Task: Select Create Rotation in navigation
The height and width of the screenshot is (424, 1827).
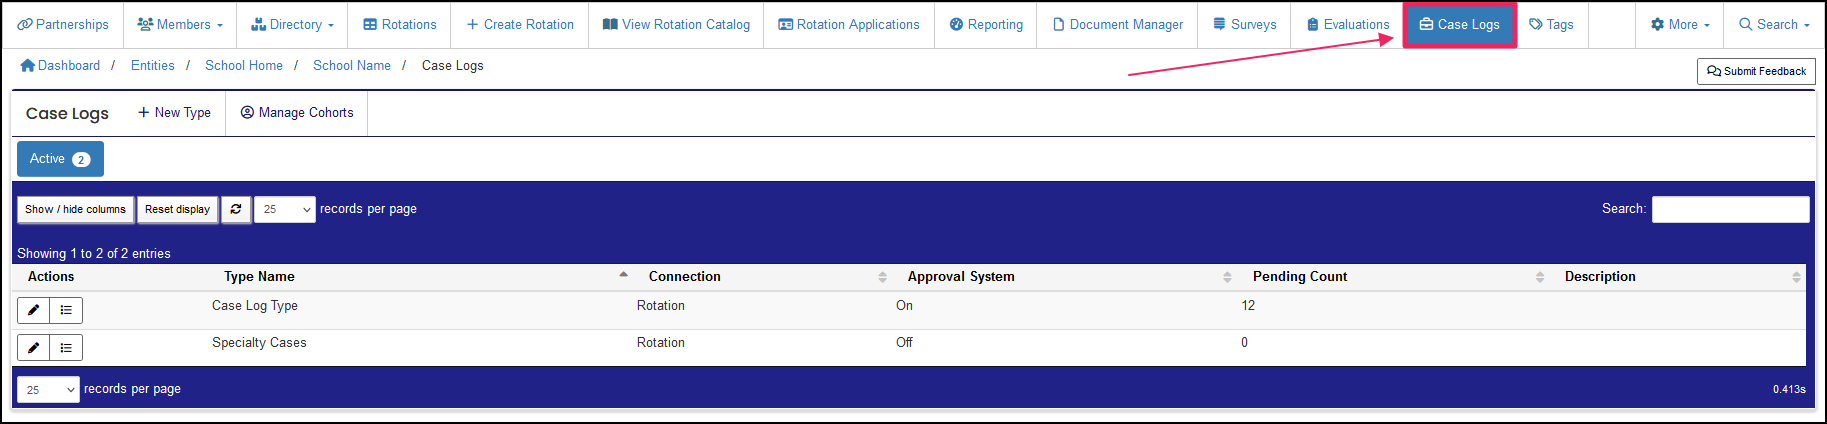Action: click(520, 24)
